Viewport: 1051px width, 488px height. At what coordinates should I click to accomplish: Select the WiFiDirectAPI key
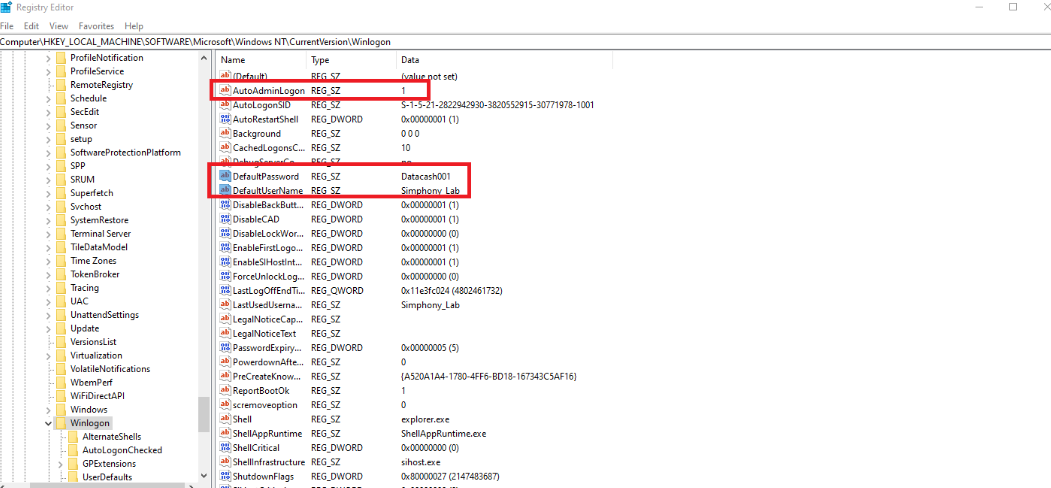[97, 395]
